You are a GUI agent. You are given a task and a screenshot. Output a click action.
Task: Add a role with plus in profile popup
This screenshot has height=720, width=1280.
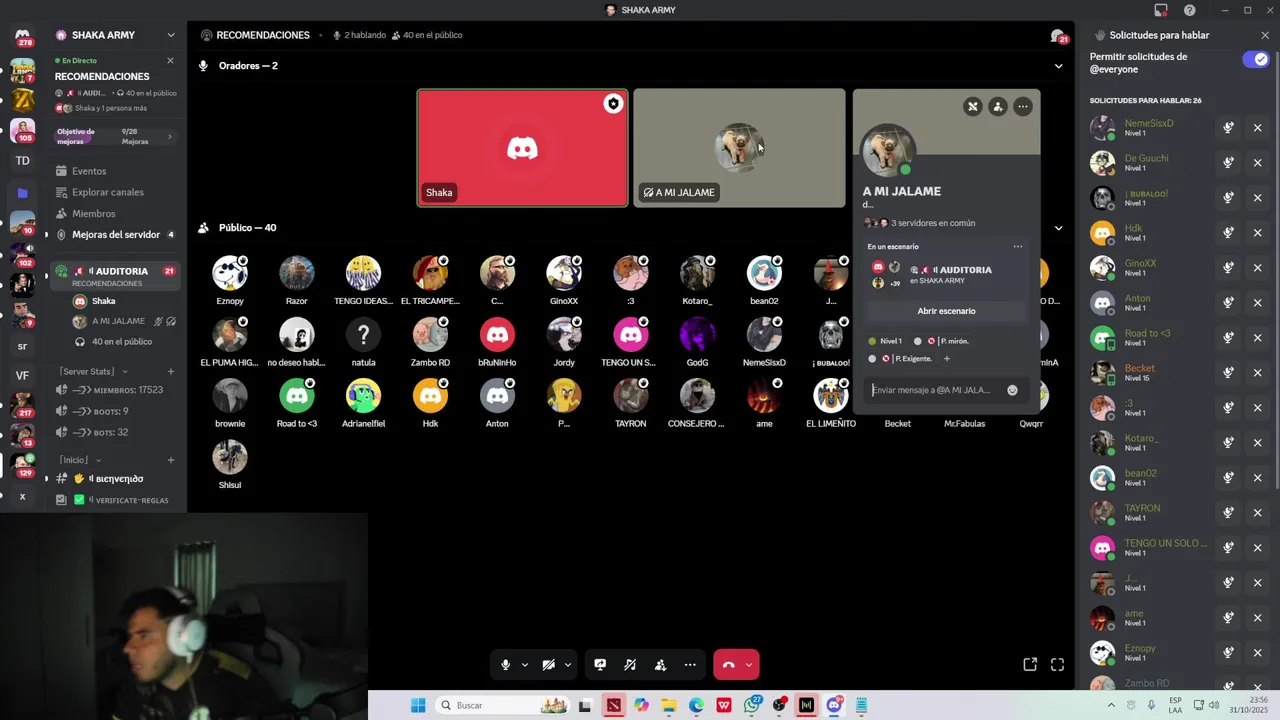(946, 358)
